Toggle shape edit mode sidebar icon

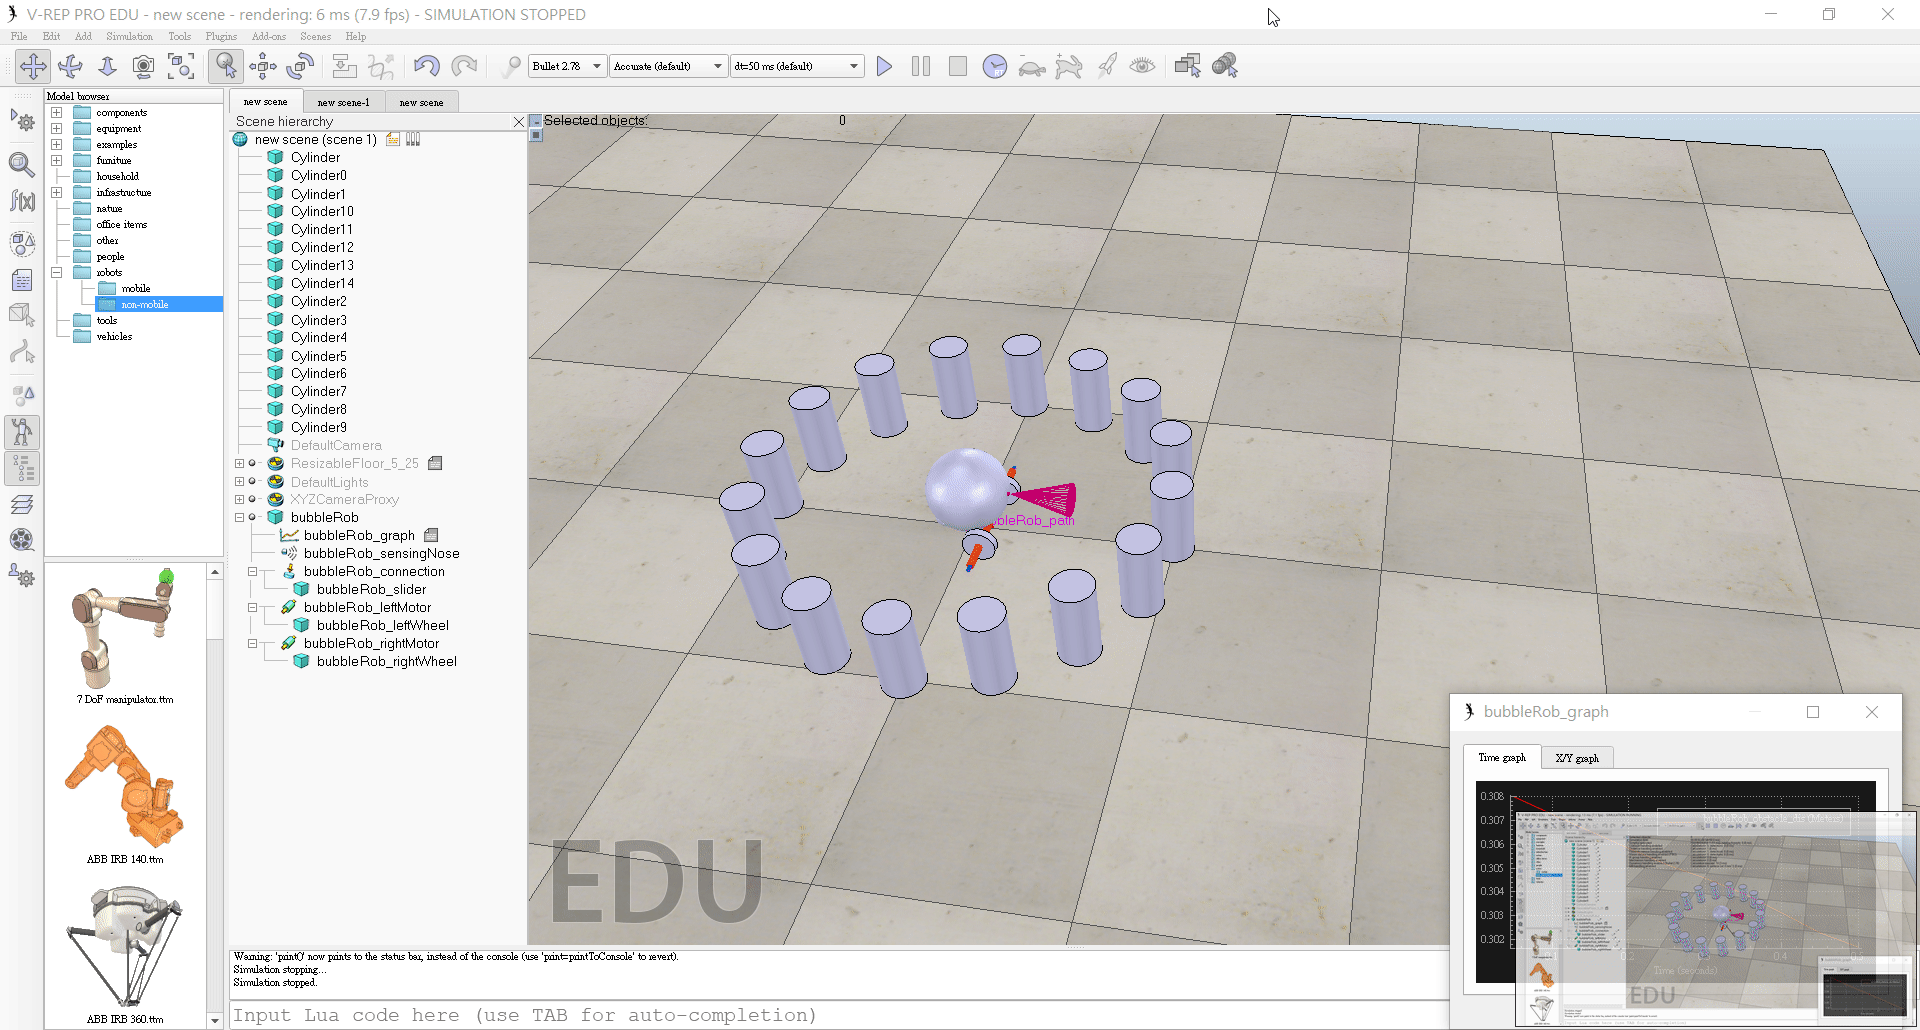[x=22, y=315]
